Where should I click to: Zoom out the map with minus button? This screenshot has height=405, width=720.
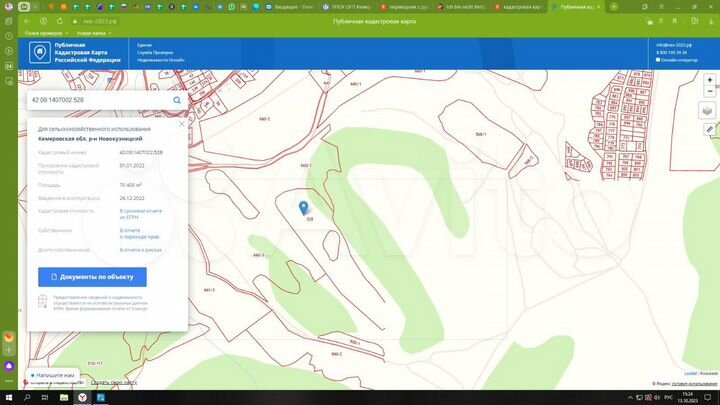coord(709,91)
